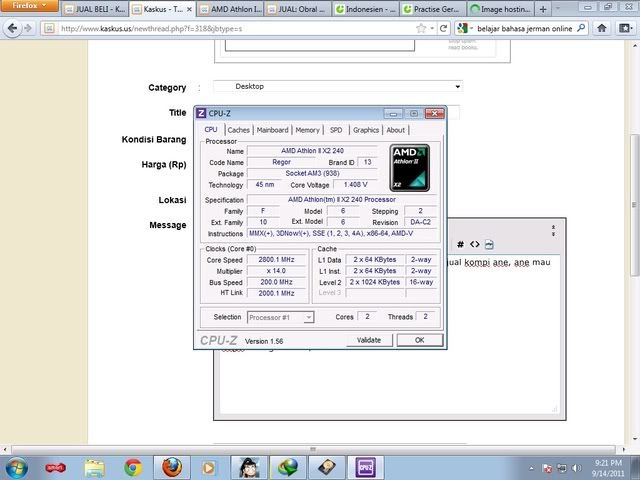Click the Core Voltage 1.408 V value

pyautogui.click(x=355, y=184)
